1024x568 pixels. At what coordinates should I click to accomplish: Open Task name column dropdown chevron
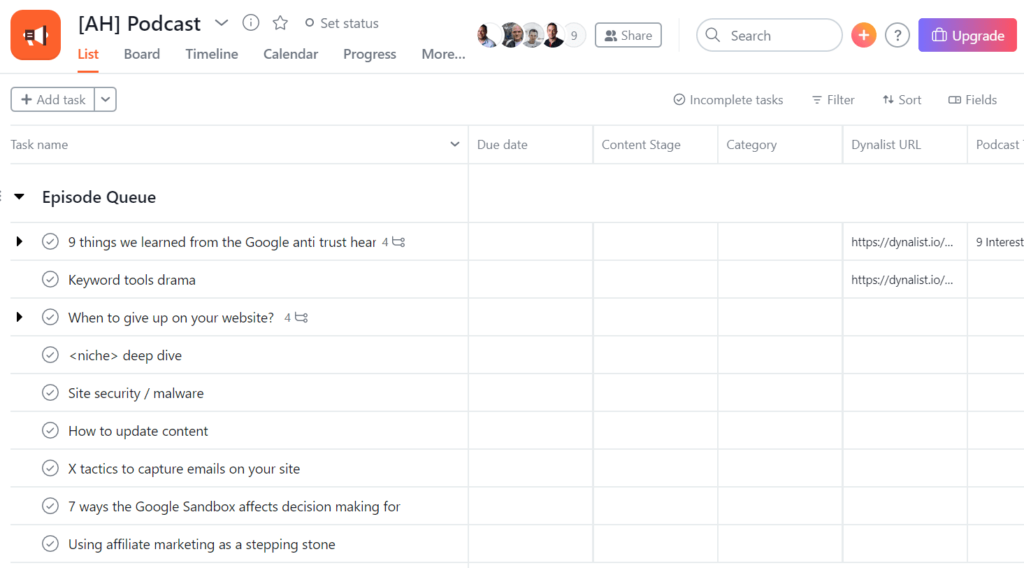pos(455,144)
